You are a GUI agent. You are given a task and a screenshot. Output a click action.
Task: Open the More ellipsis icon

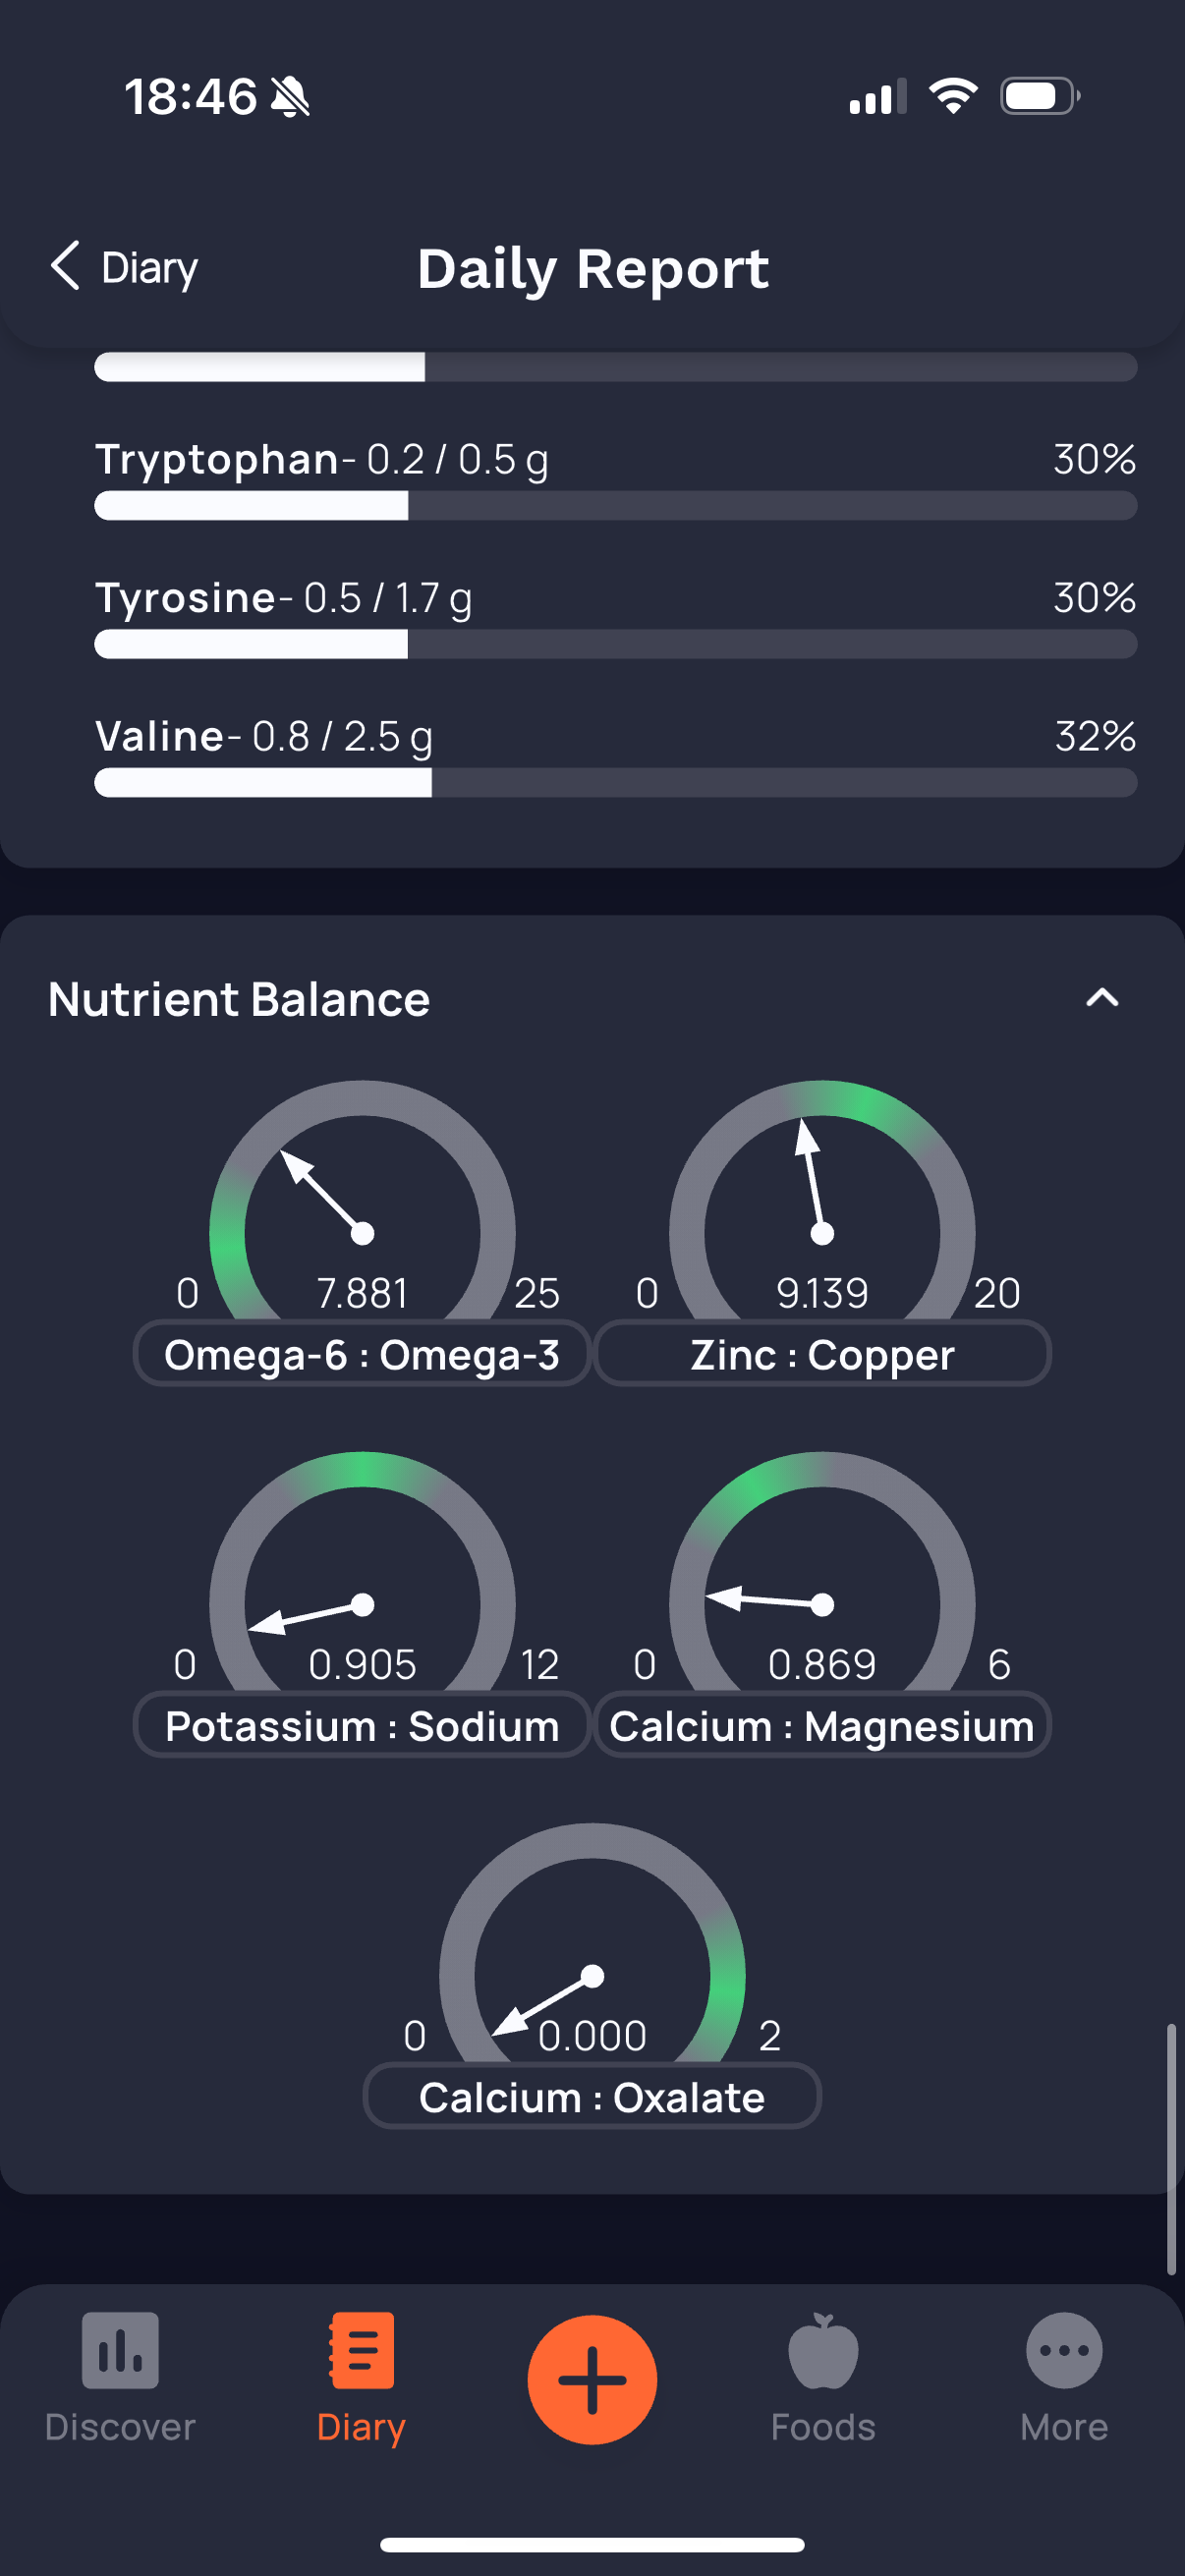1064,2350
